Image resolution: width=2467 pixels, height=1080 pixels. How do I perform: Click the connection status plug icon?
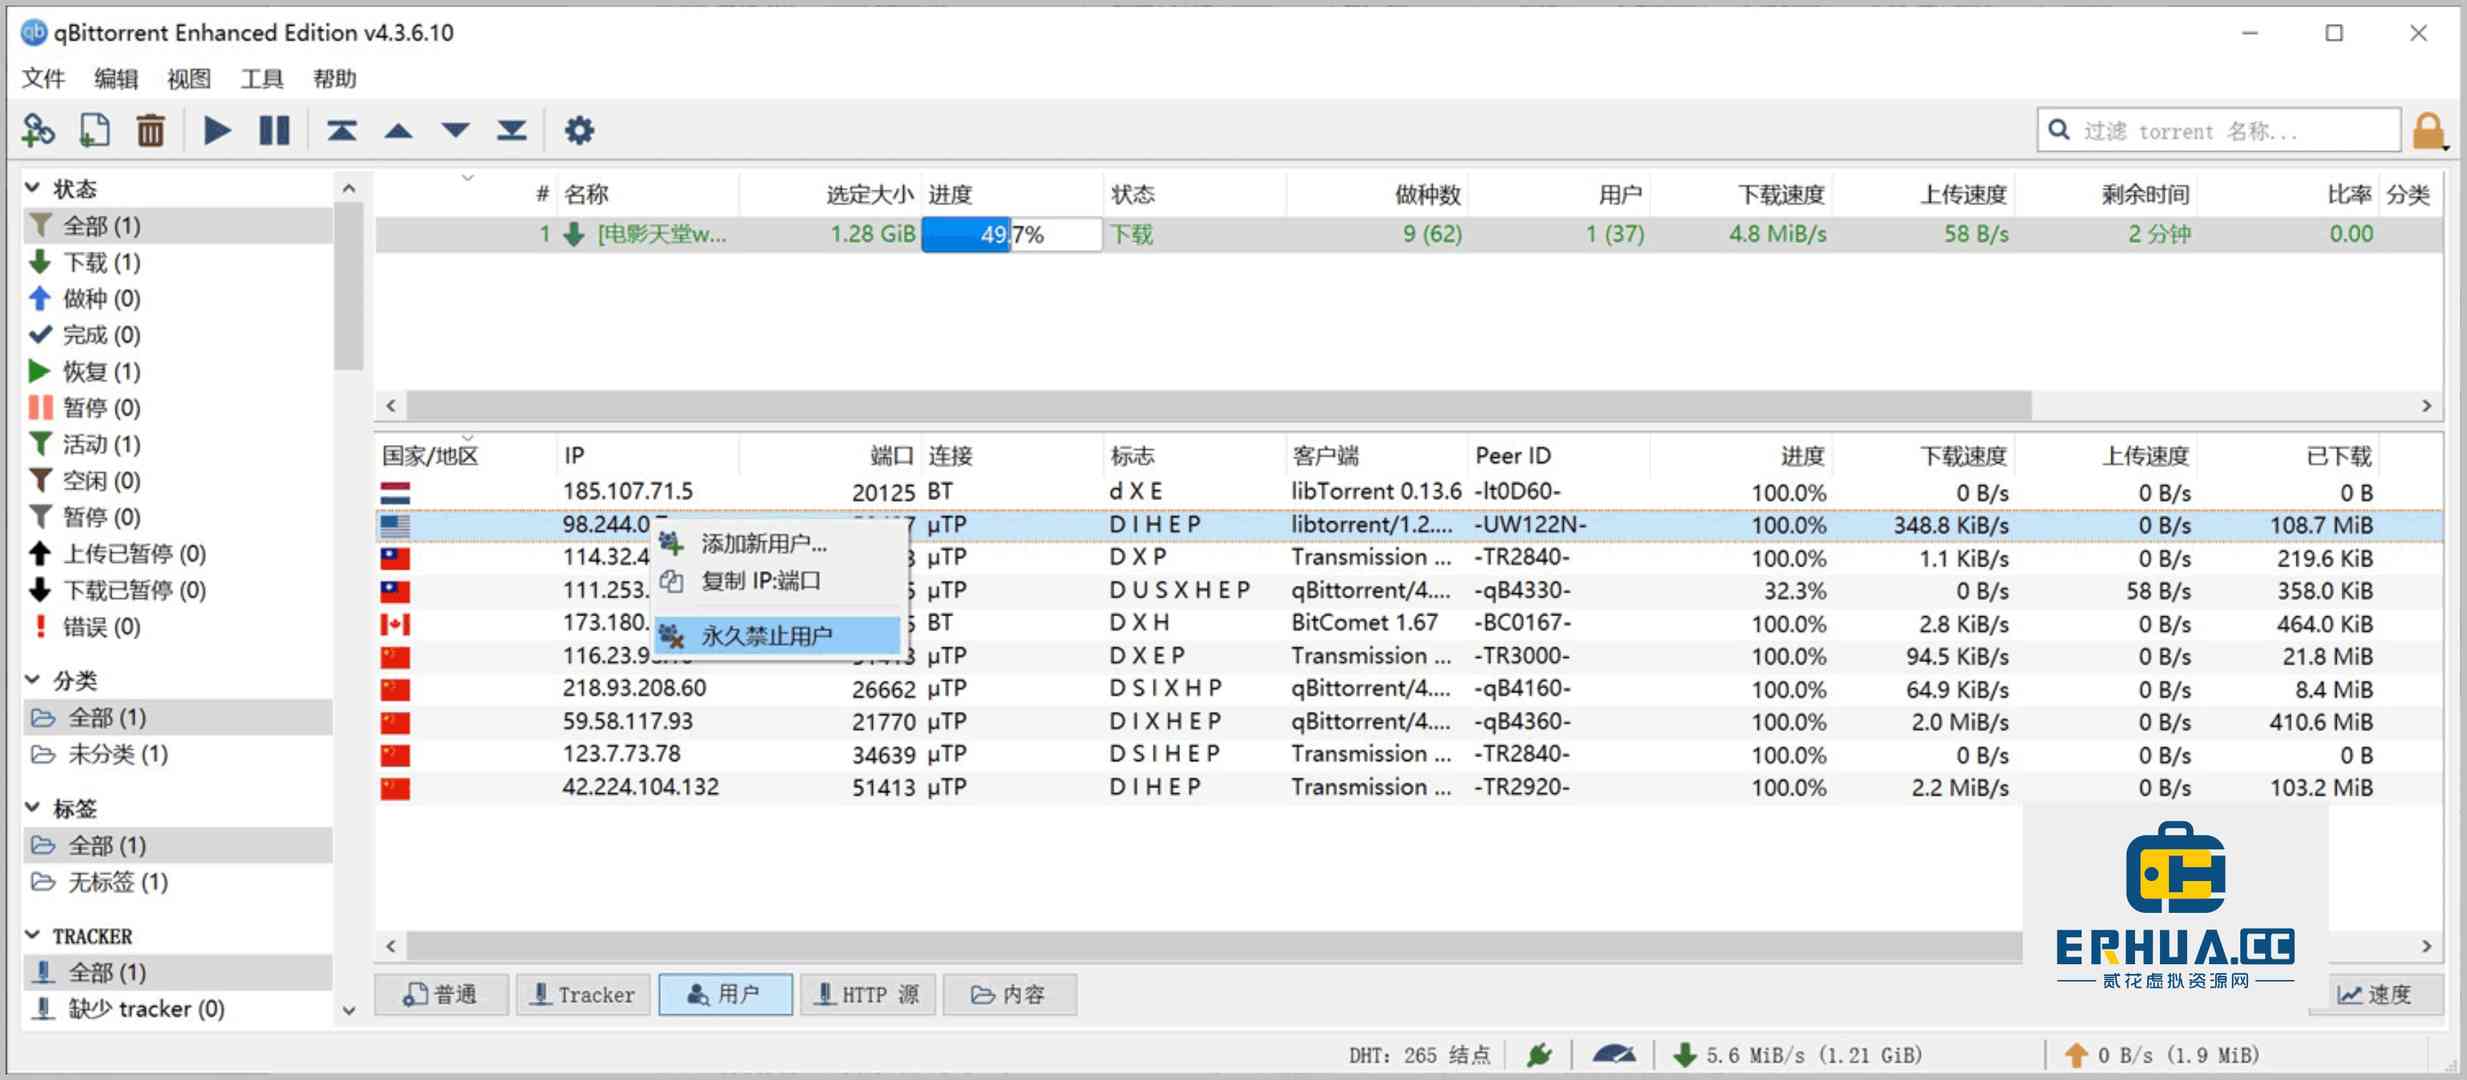click(1540, 1053)
